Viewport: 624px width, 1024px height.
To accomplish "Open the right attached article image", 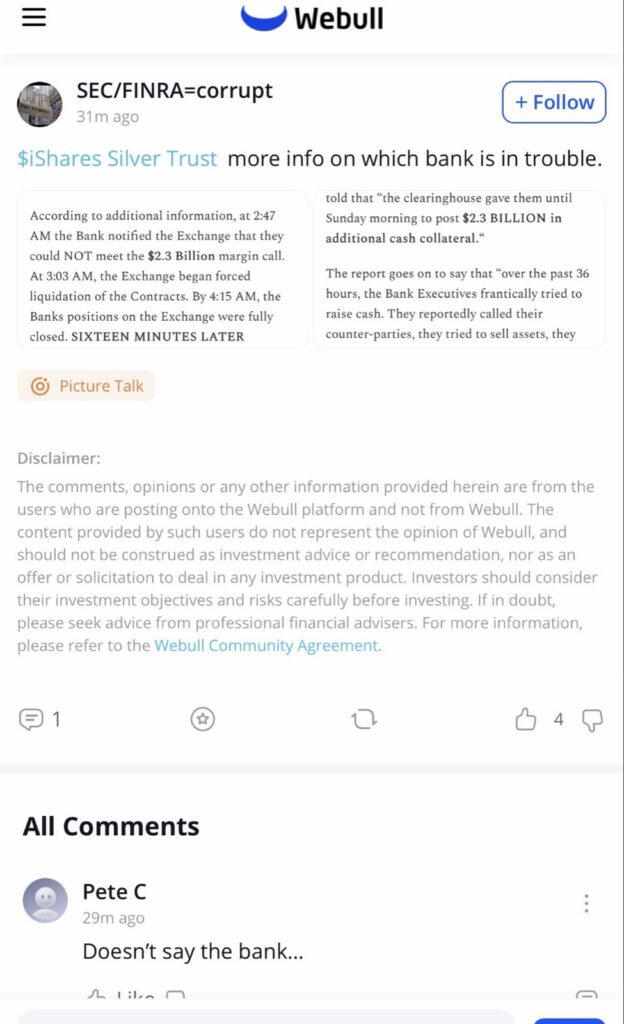I will click(x=459, y=270).
